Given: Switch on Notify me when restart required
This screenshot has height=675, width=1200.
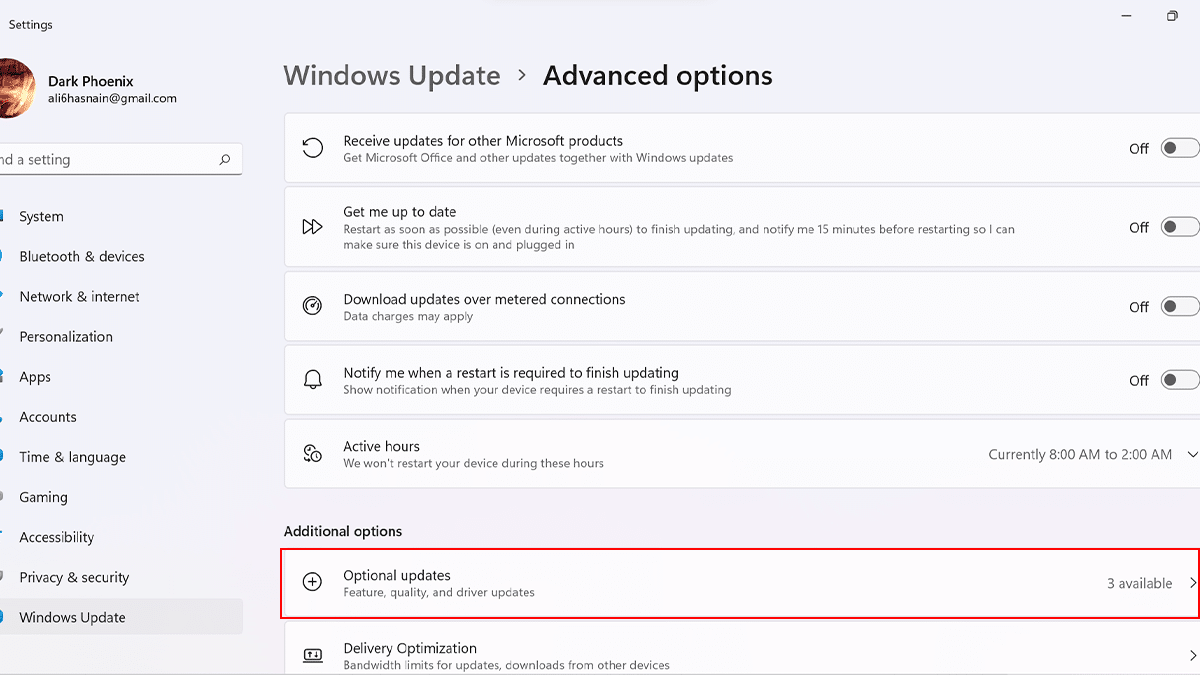Looking at the screenshot, I should click(x=1179, y=380).
